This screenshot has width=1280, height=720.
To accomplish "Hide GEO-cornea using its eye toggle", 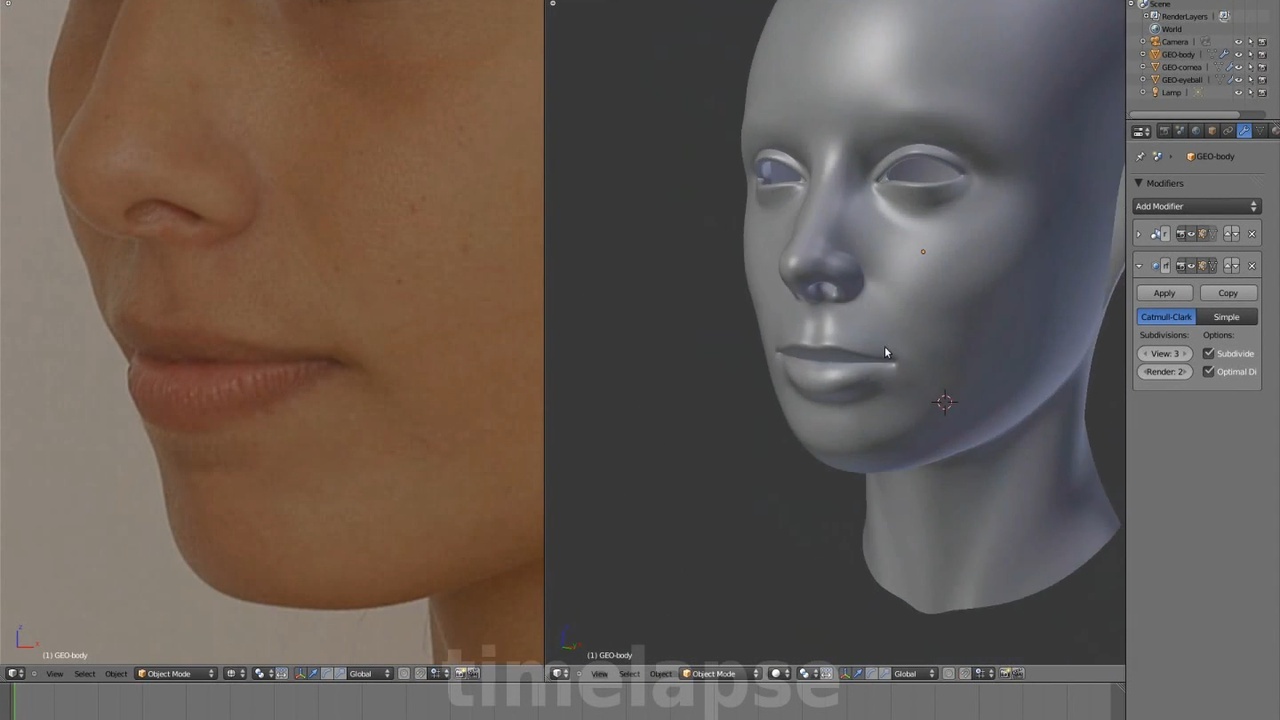I will click(x=1238, y=67).
